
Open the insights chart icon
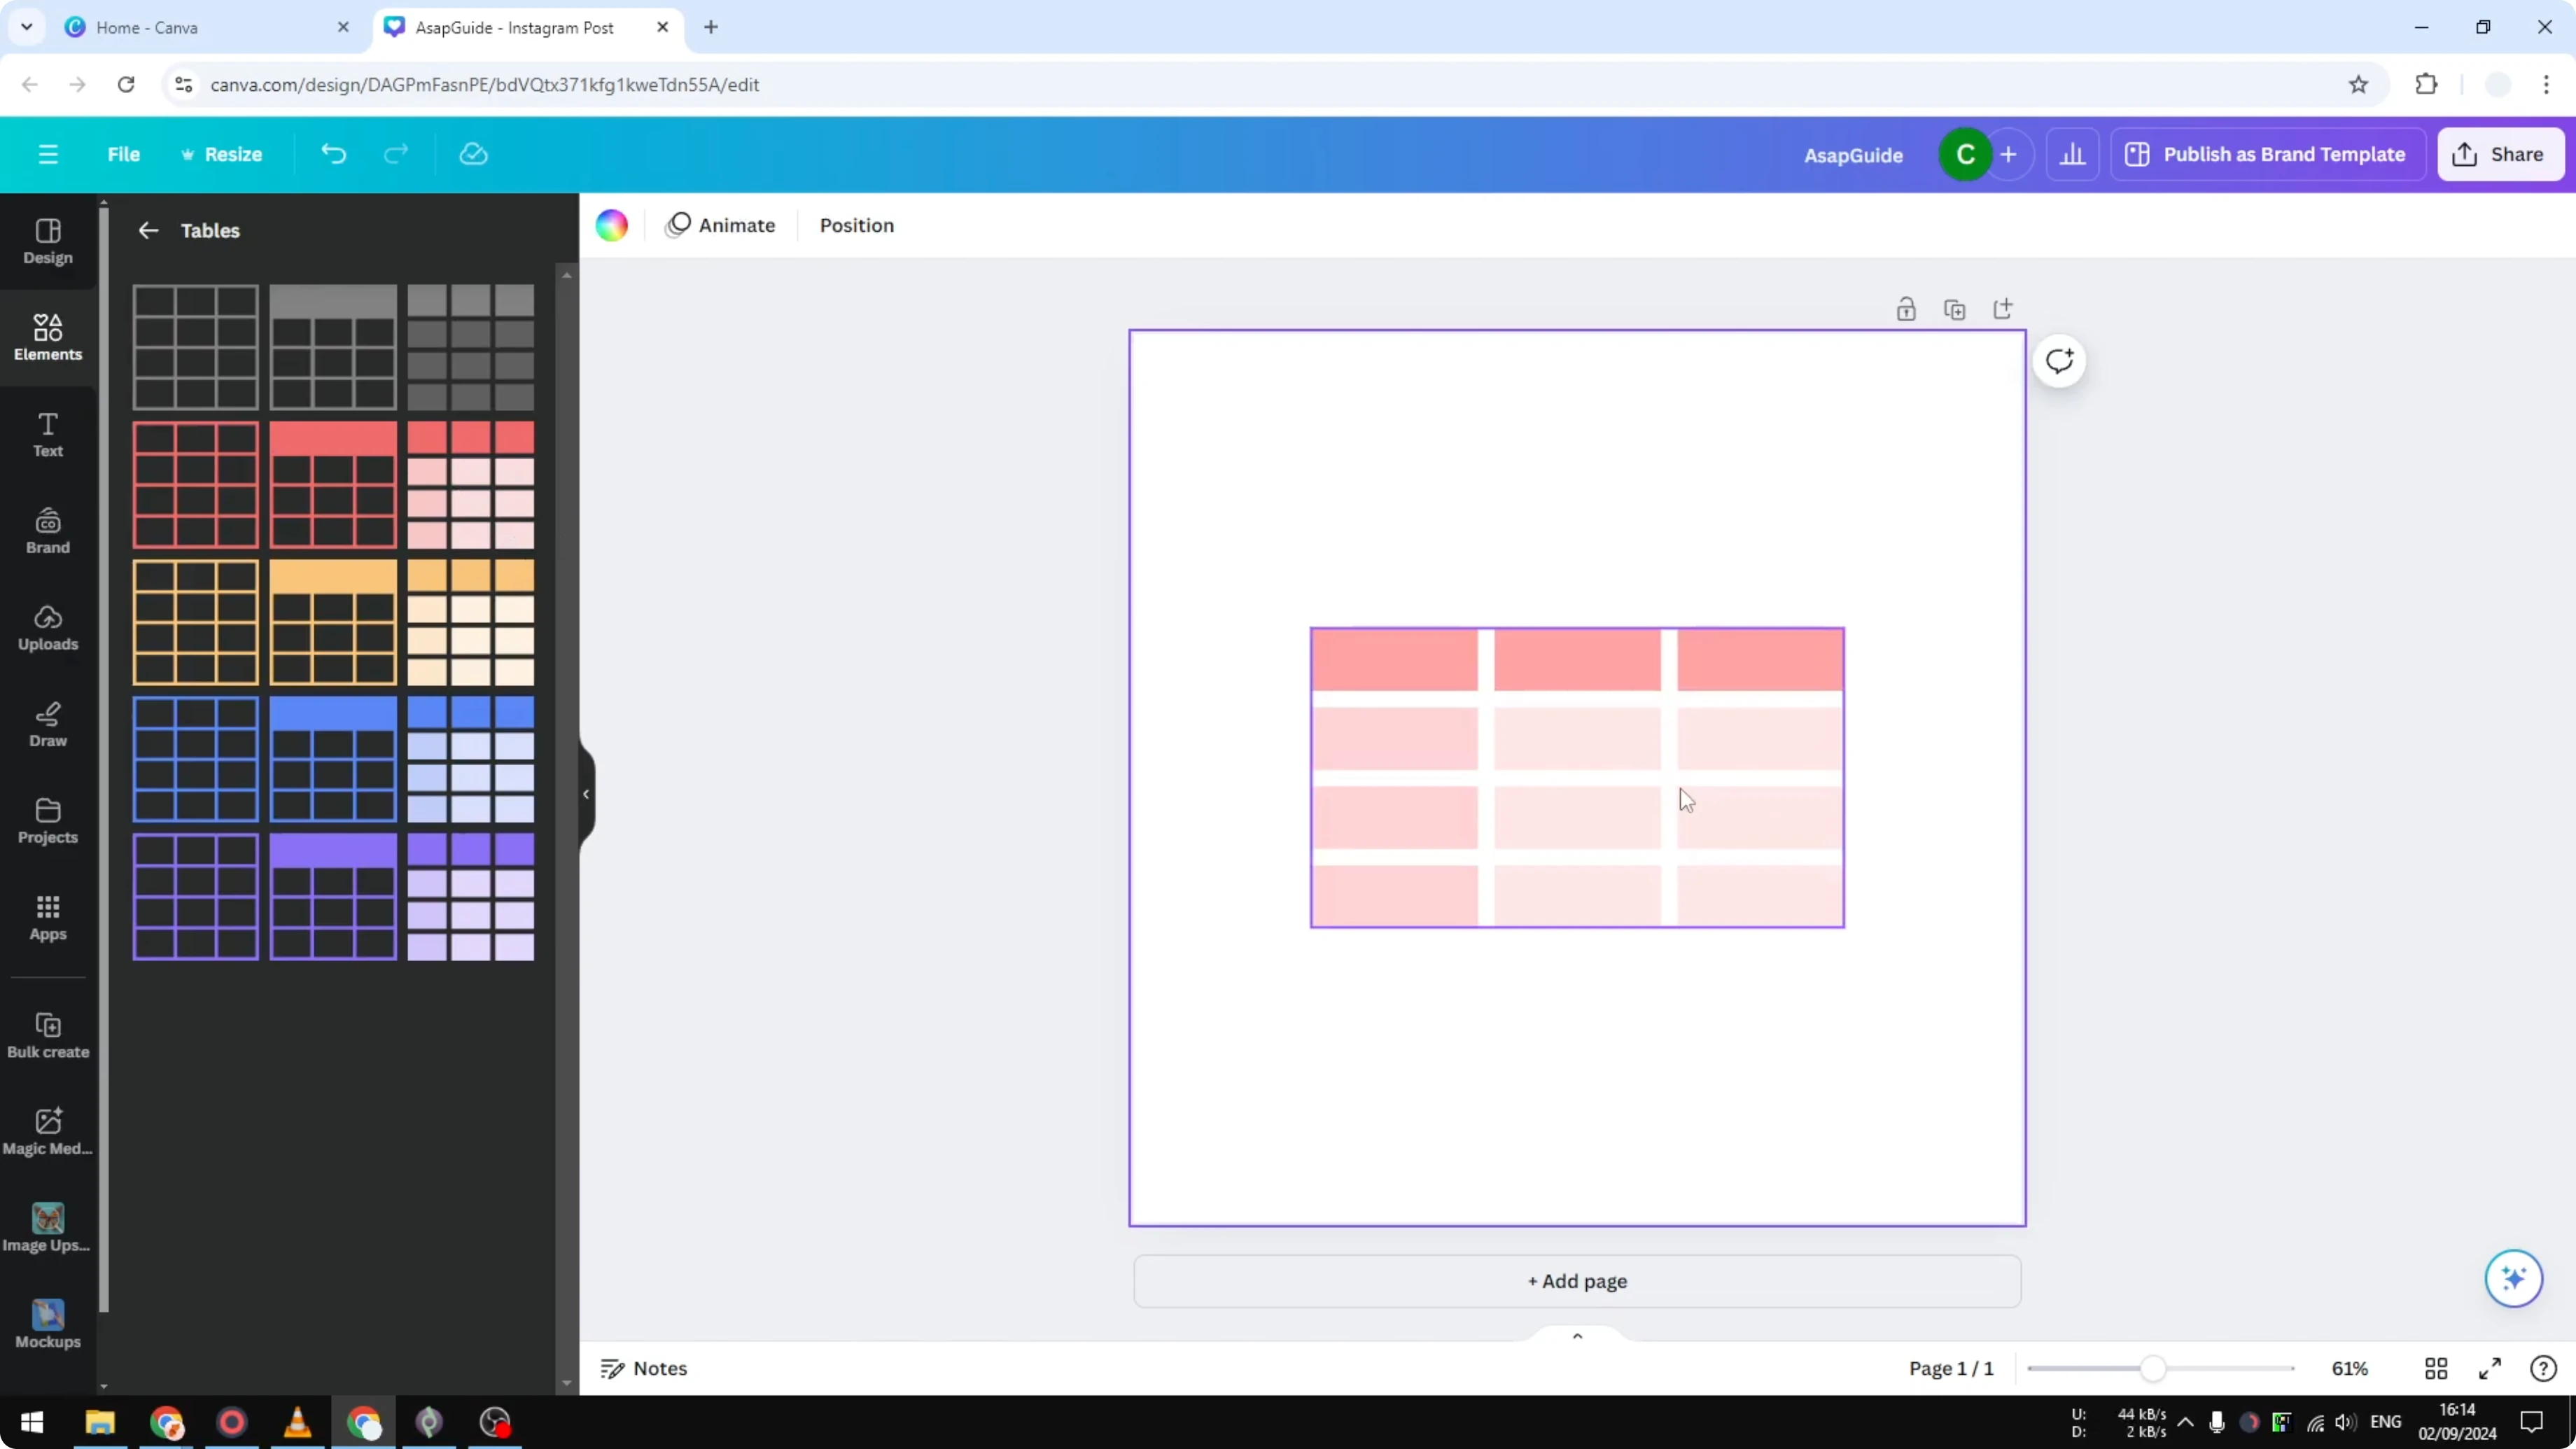click(x=2073, y=154)
